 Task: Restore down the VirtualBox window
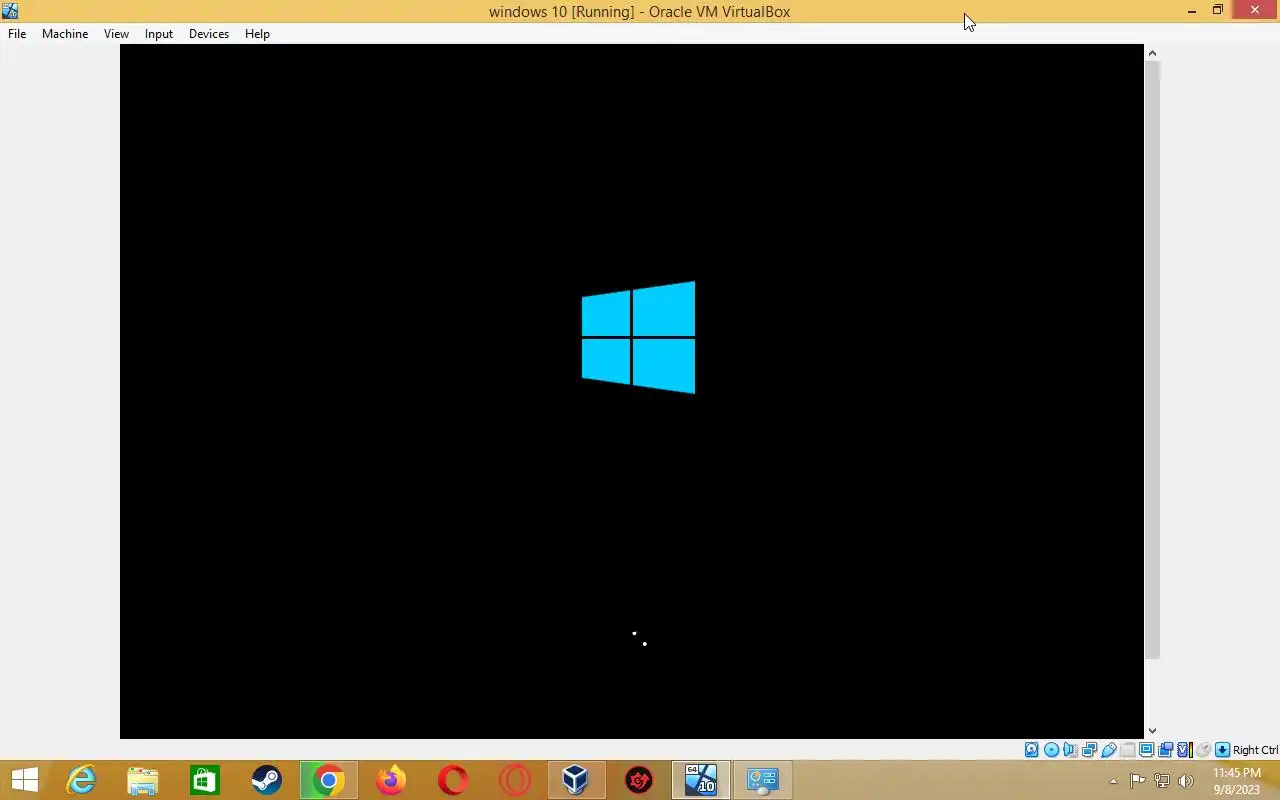coord(1218,11)
